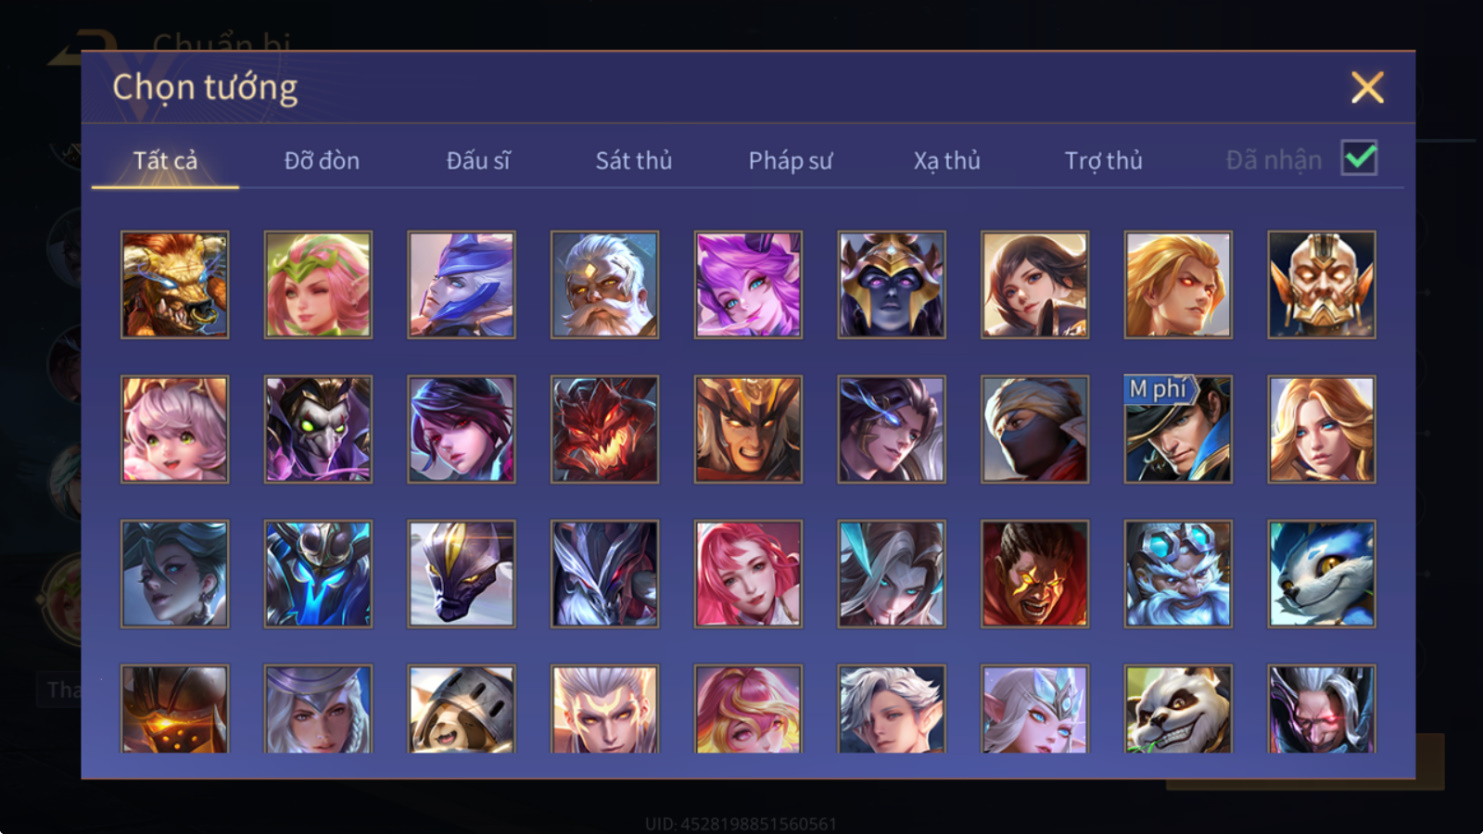The height and width of the screenshot is (834, 1483).
Task: Choose the blonde woman hero in second row
Action: (1322, 429)
